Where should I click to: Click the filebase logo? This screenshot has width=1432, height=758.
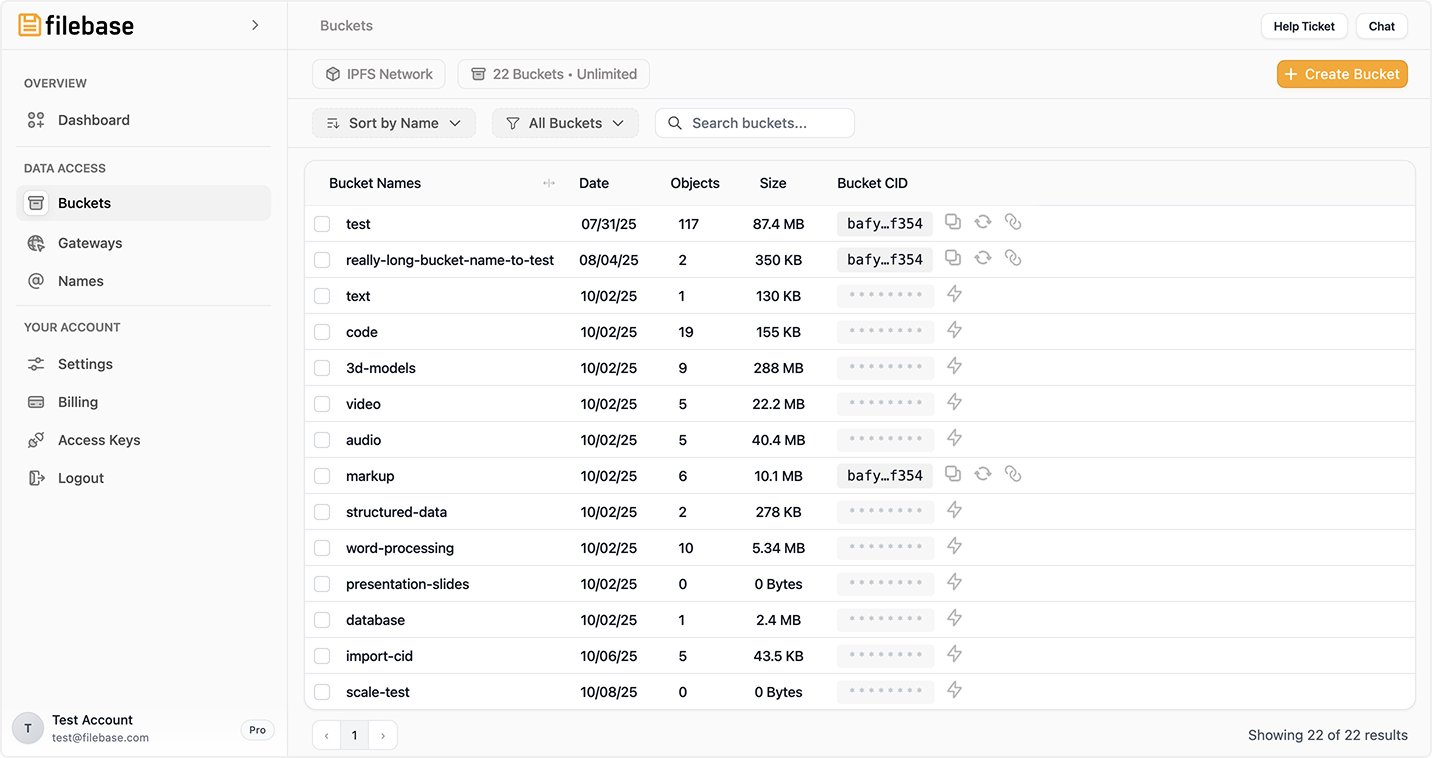76,26
